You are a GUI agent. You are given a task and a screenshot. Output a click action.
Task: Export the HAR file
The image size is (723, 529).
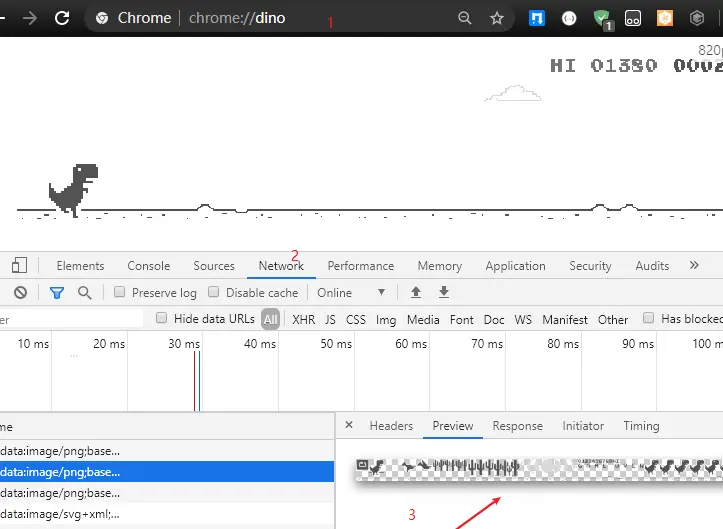pyautogui.click(x=444, y=292)
